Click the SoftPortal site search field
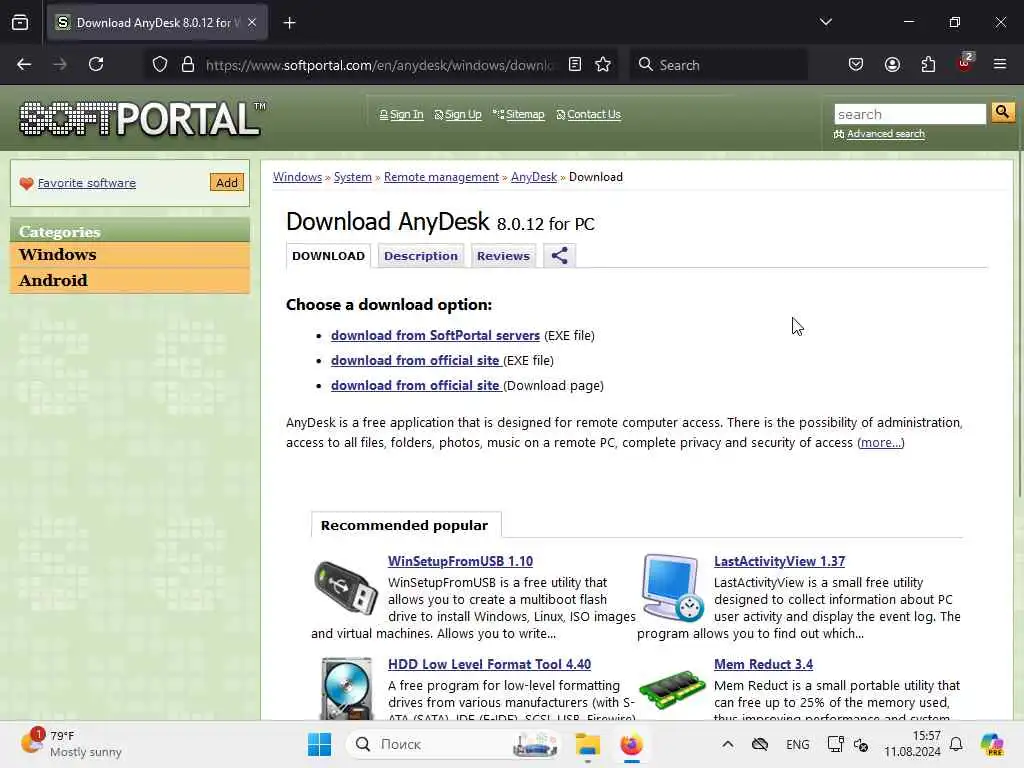1024x768 pixels. tap(910, 114)
